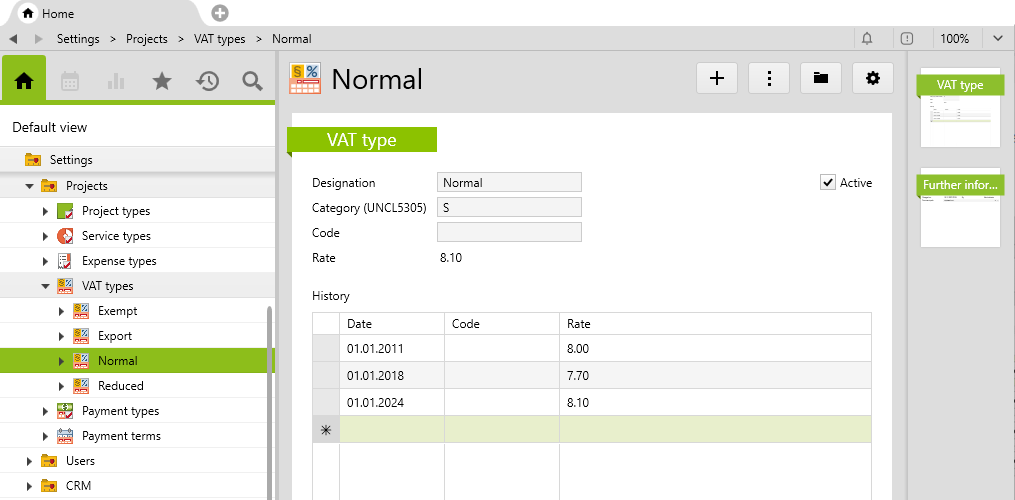Collapse the VAT types tree node
The height and width of the screenshot is (500, 1015).
tap(46, 286)
